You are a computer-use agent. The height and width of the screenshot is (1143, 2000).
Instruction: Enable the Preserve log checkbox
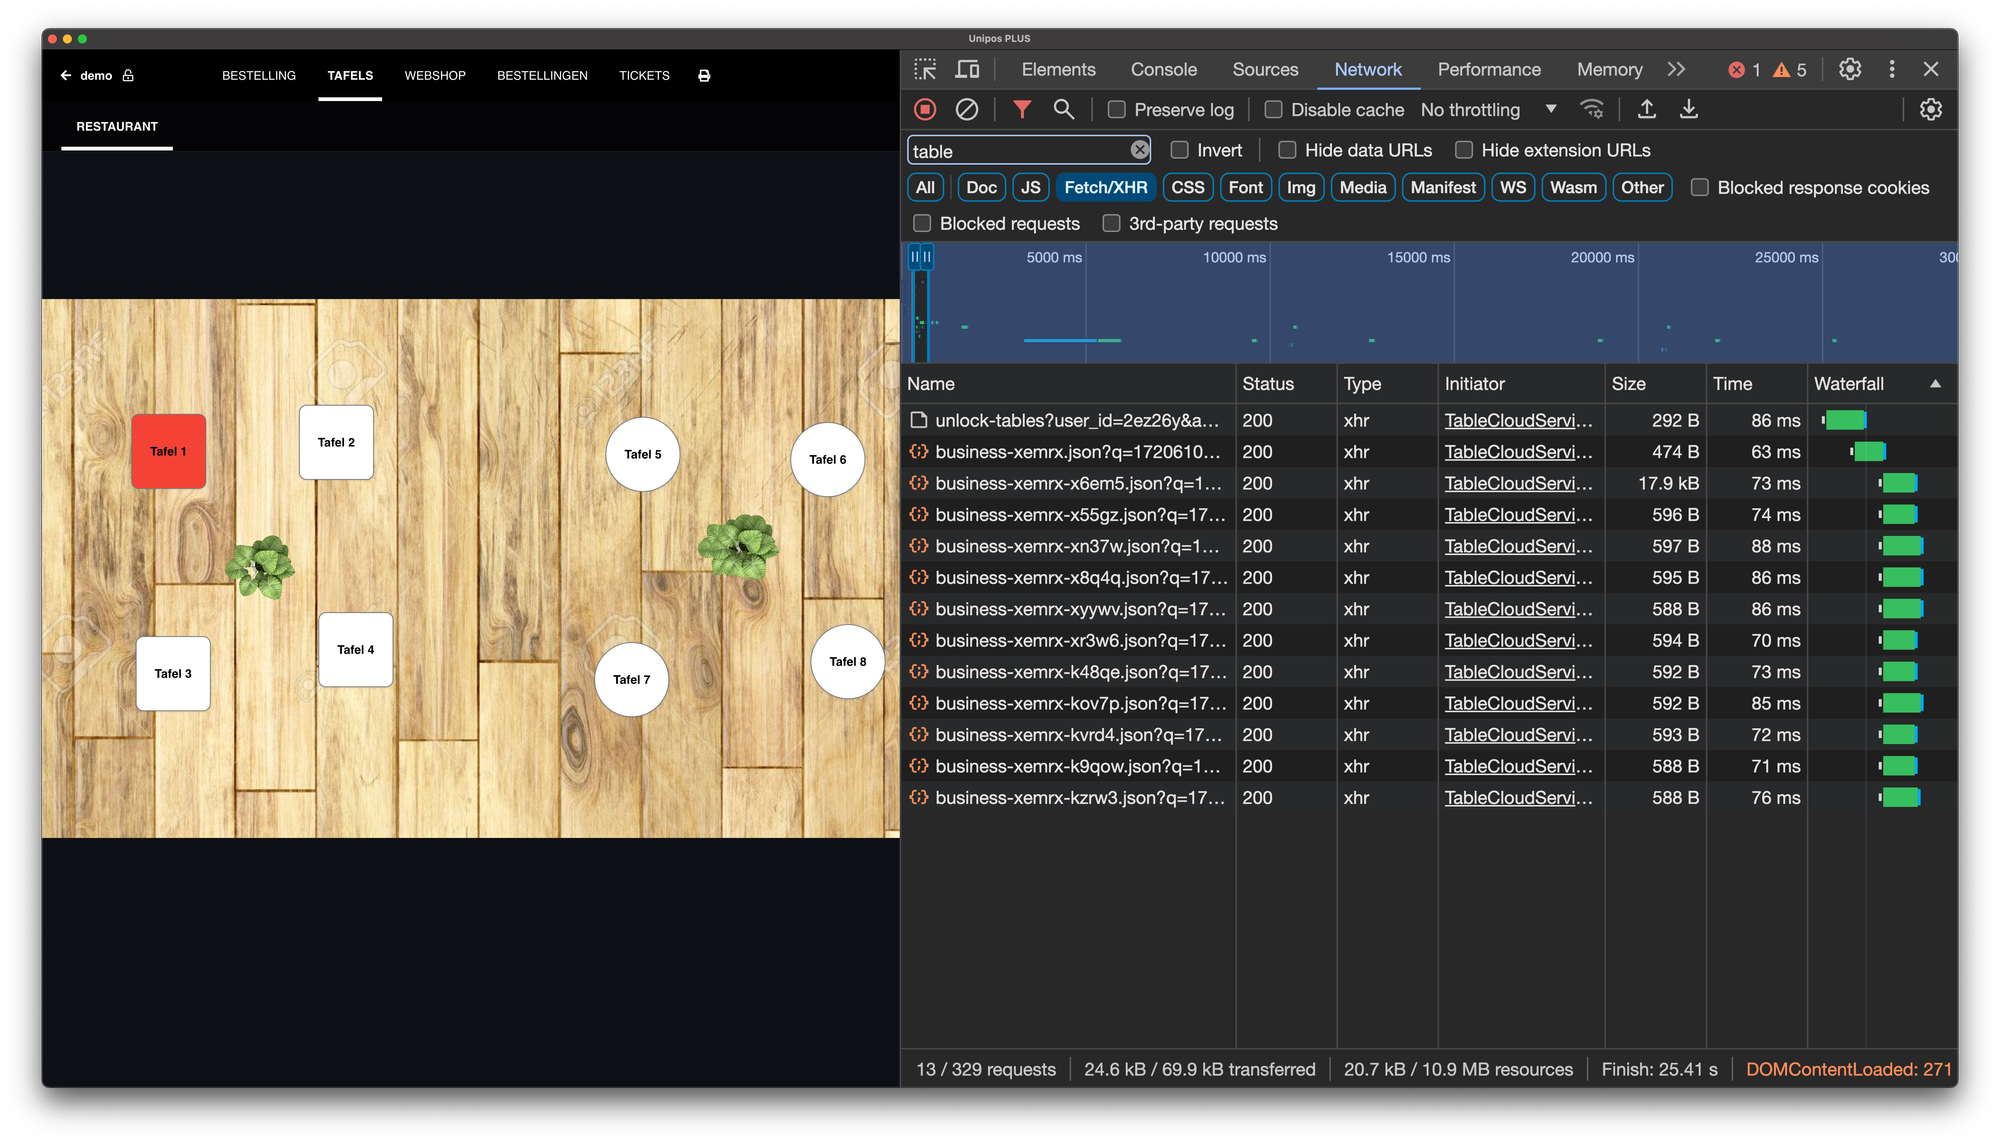tap(1117, 110)
